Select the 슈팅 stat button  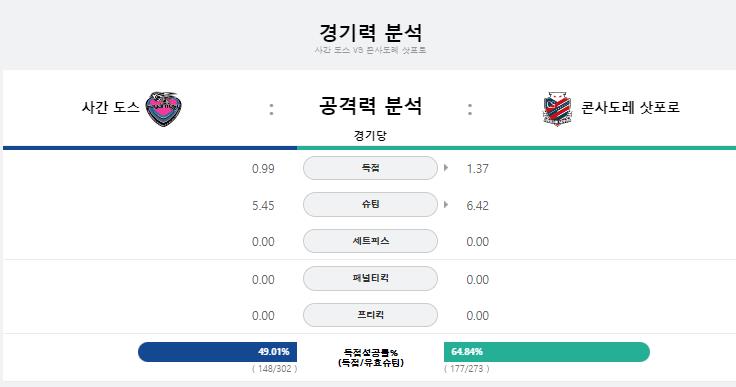370,204
